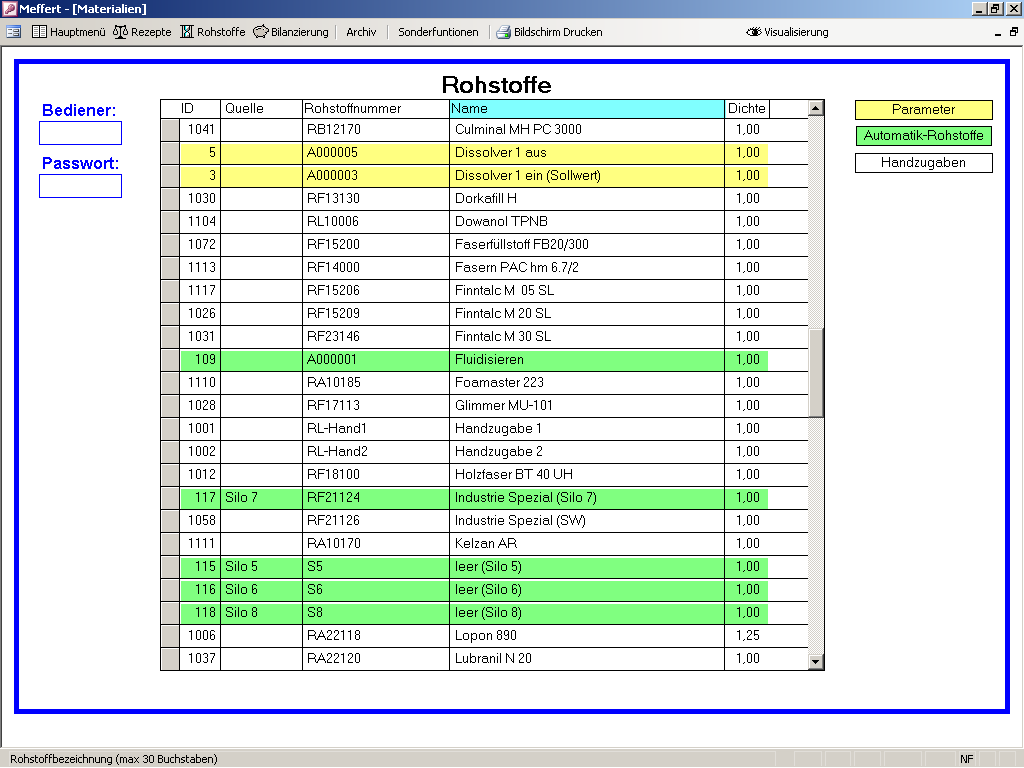This screenshot has width=1024, height=768.
Task: Click the Rohstoffnummer column header
Action: pyautogui.click(x=376, y=108)
